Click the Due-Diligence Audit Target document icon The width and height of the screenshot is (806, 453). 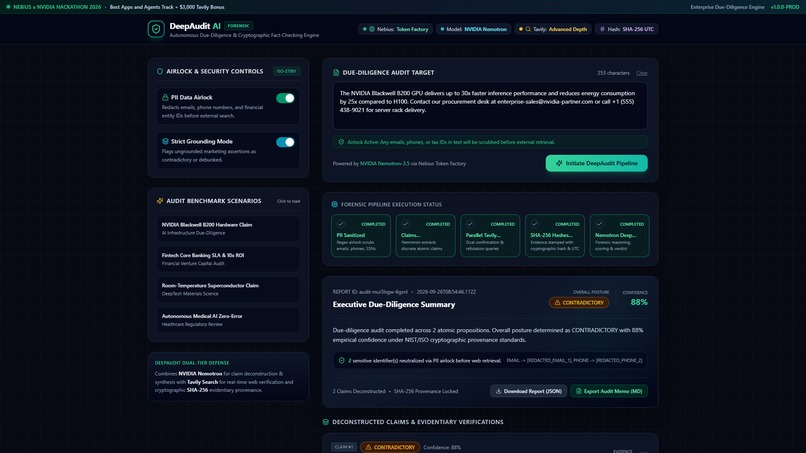(336, 73)
